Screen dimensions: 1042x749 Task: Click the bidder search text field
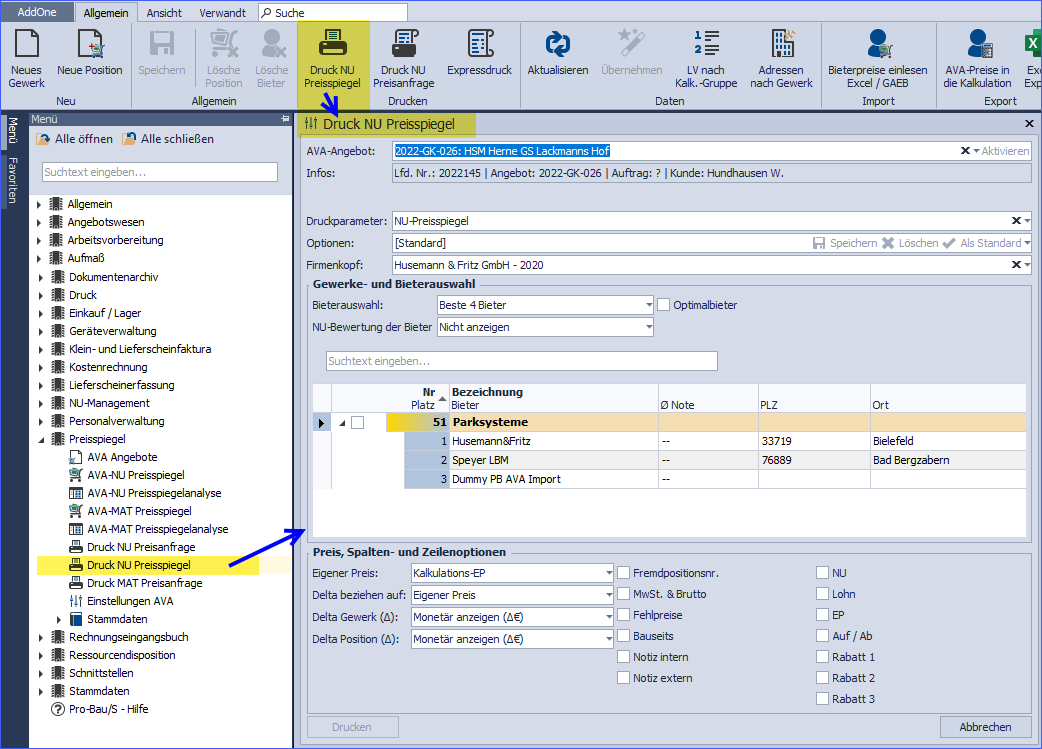click(521, 361)
